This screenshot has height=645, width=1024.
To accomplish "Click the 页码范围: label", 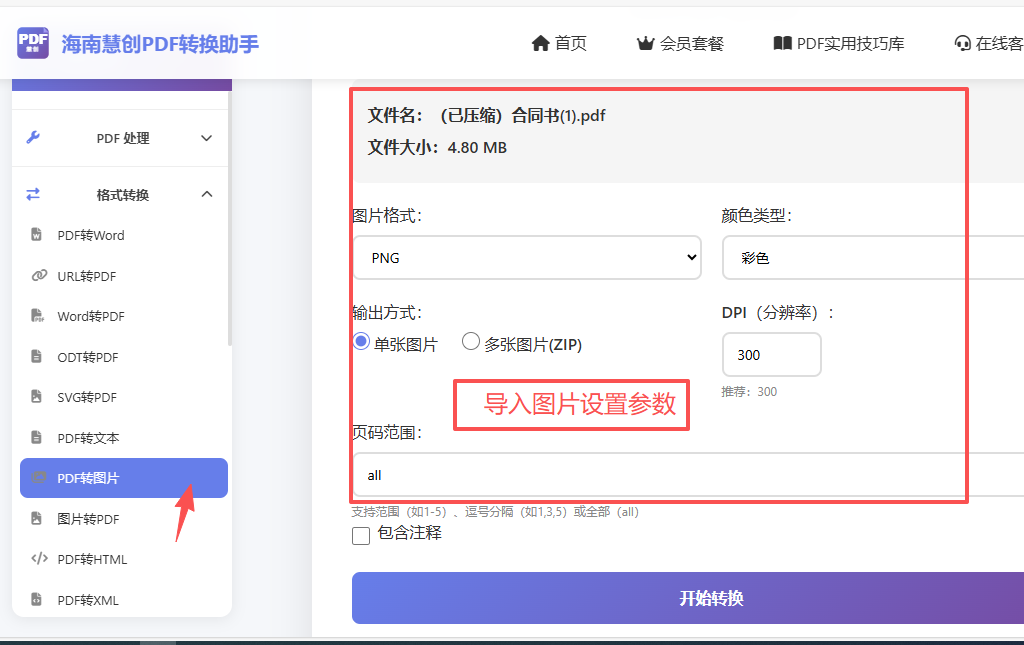I will [387, 433].
